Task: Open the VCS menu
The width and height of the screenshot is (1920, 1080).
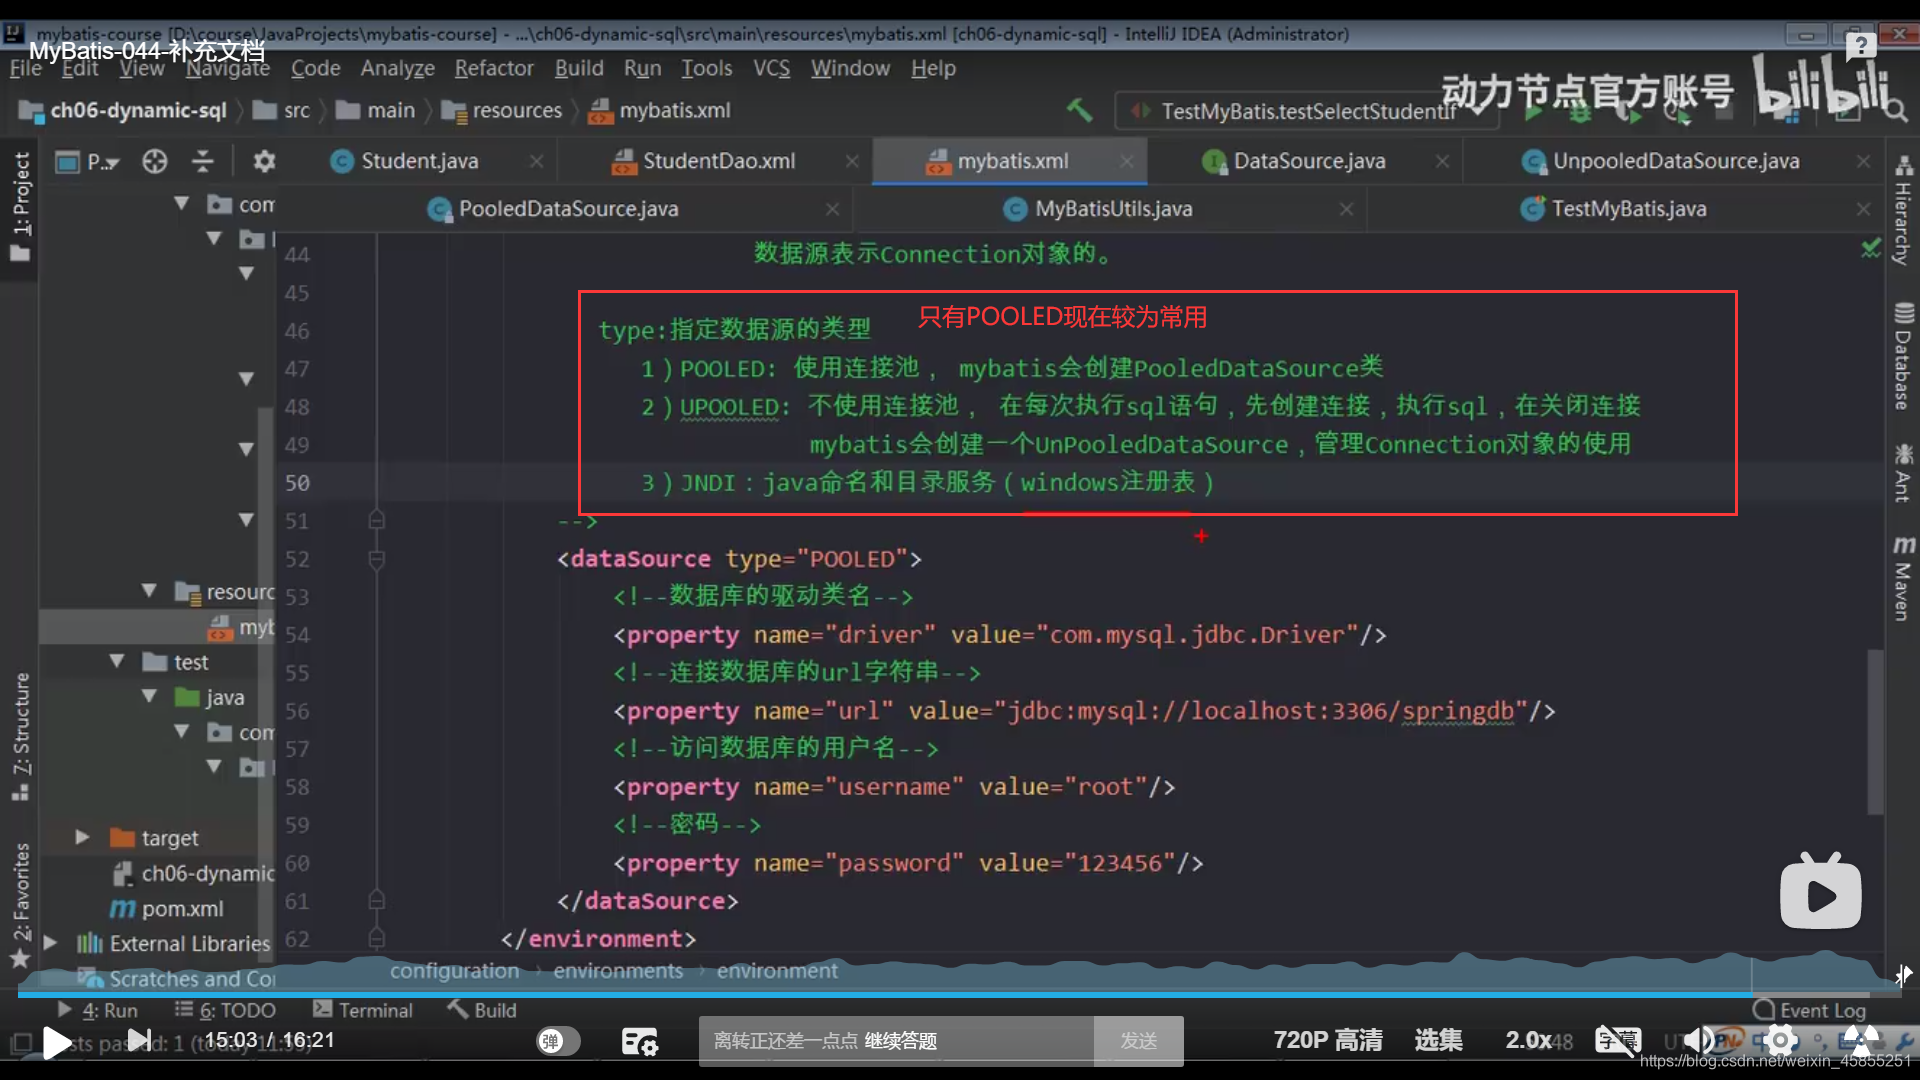Action: (771, 68)
